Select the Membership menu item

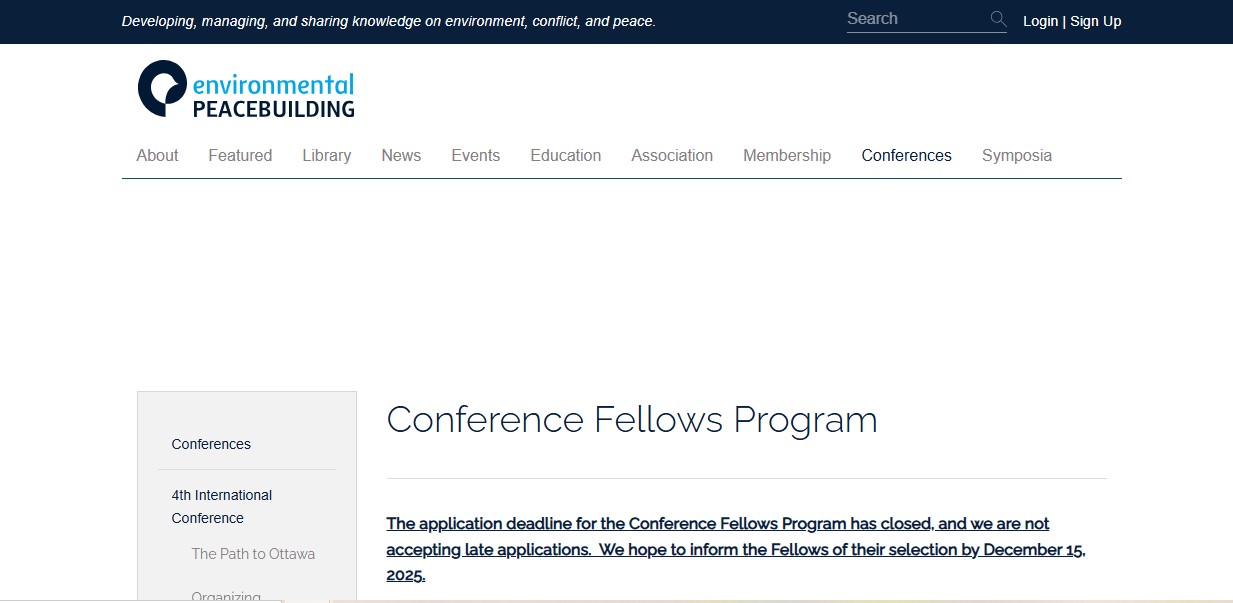787,155
